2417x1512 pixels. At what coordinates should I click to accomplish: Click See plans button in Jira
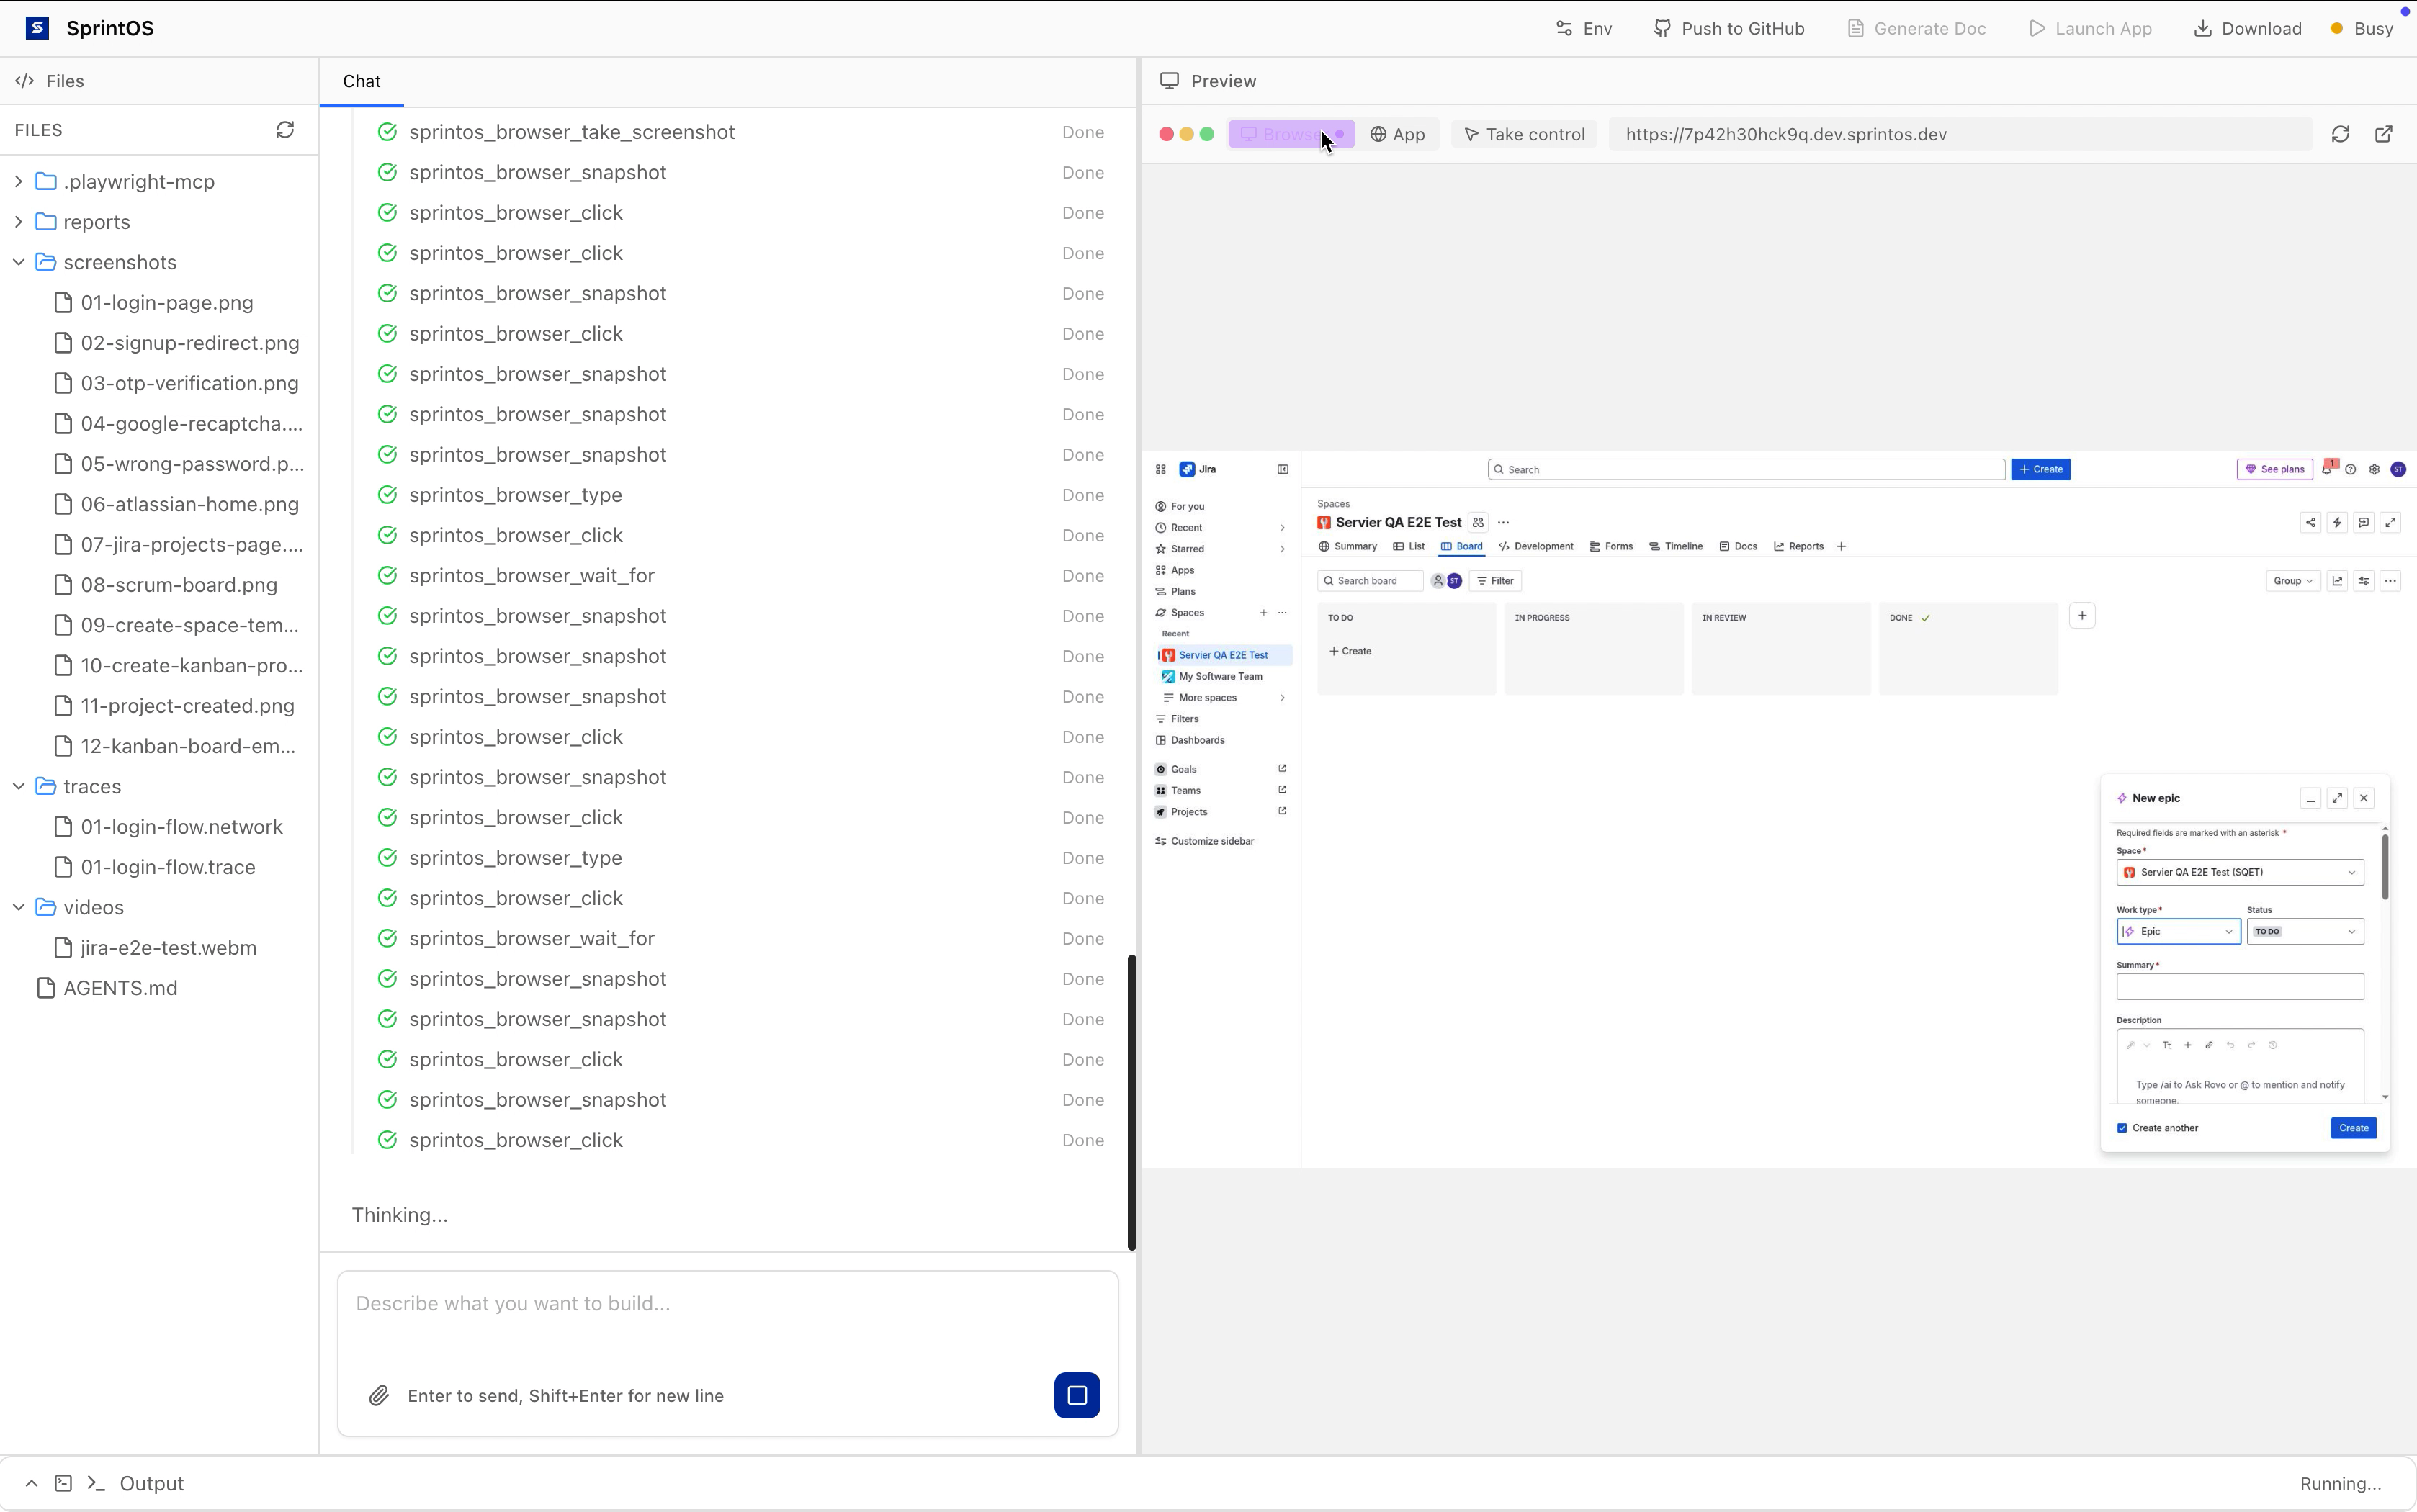point(2274,469)
